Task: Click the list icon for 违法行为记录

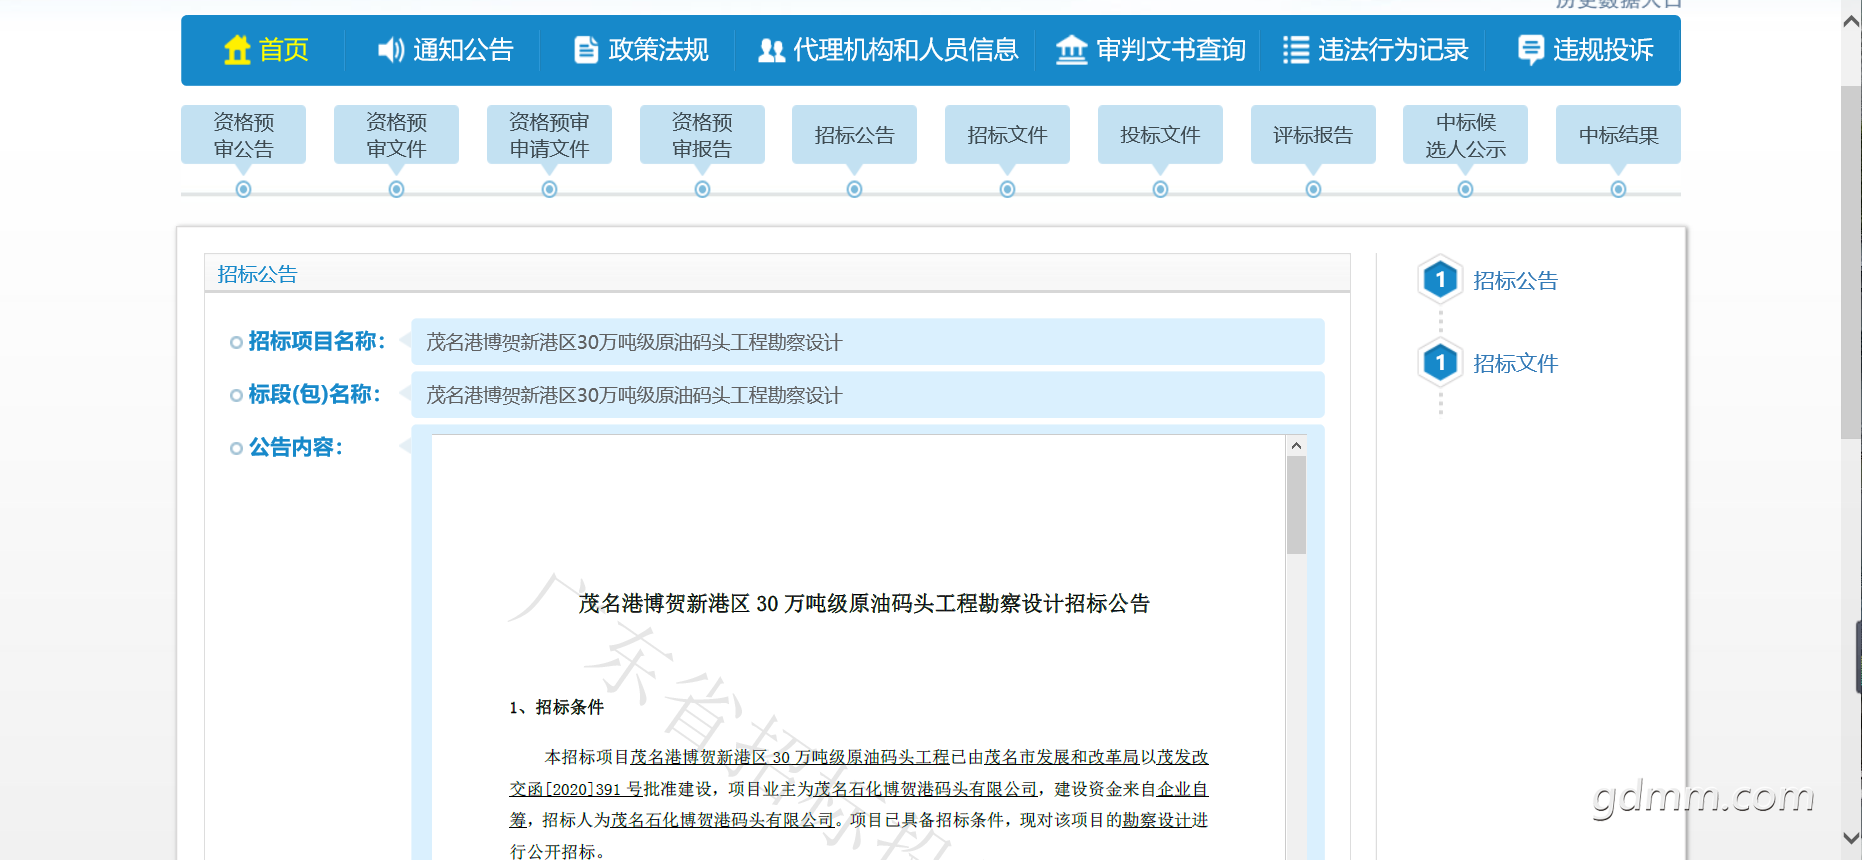Action: coord(1296,50)
